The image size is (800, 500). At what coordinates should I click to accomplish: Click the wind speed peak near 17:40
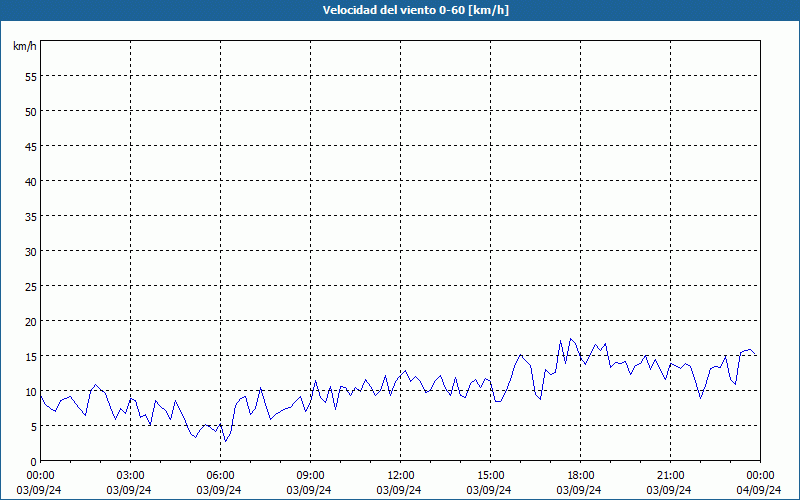tap(570, 339)
